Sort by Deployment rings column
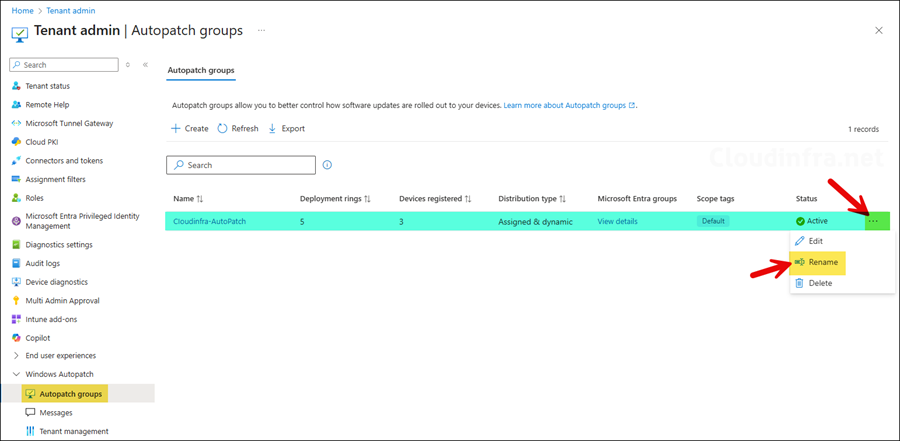Viewport: 900px width, 441px height. pos(335,199)
